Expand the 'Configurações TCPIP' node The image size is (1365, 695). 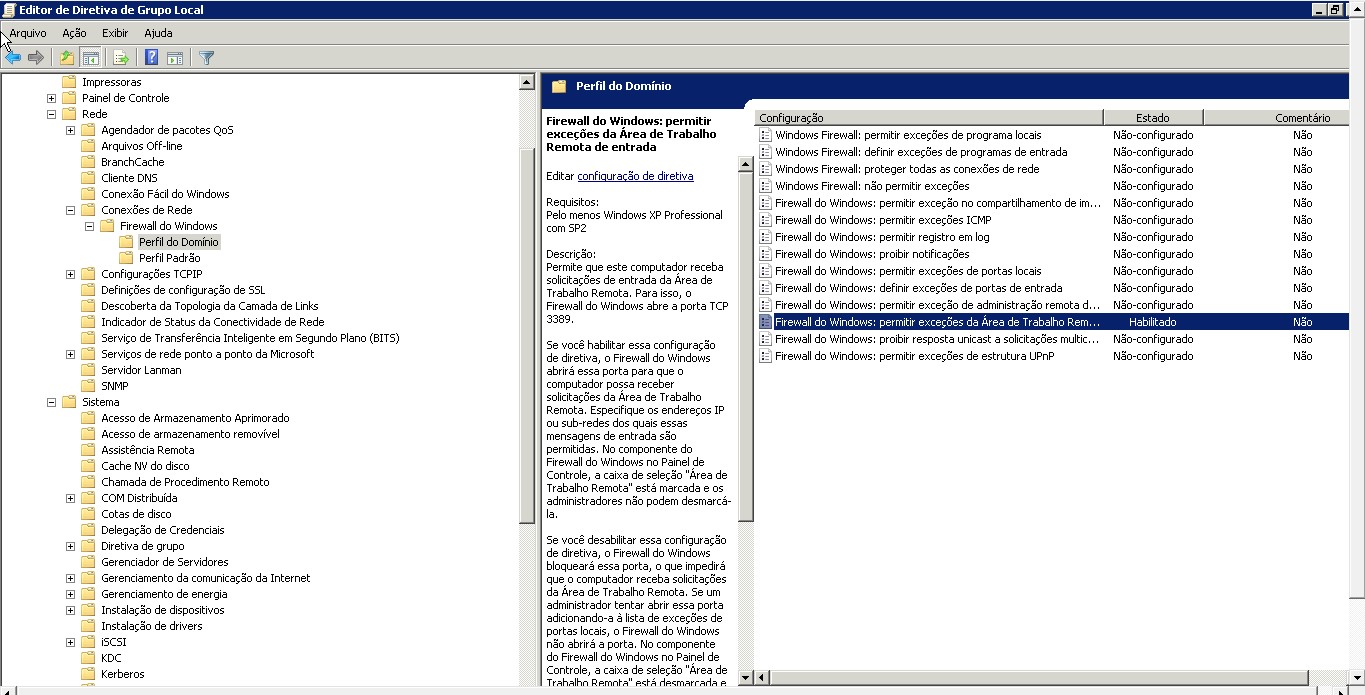(70, 274)
